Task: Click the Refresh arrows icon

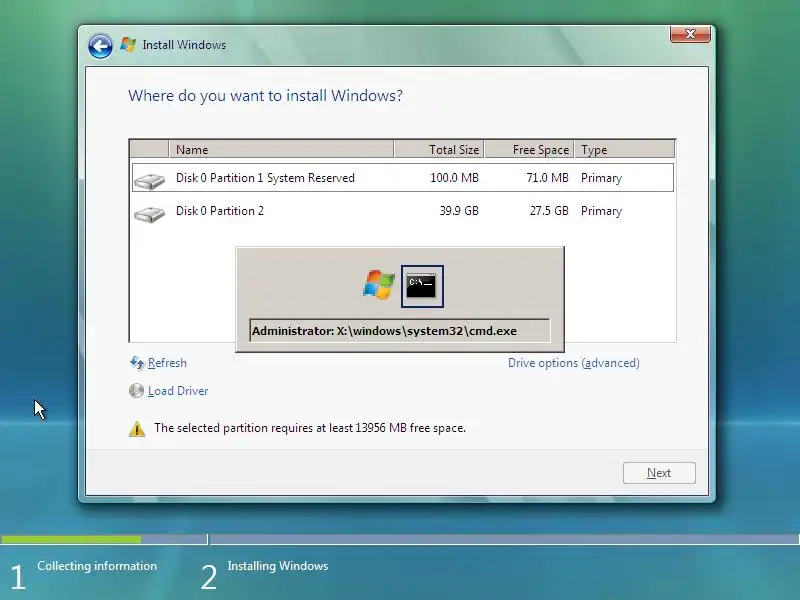Action: click(137, 363)
